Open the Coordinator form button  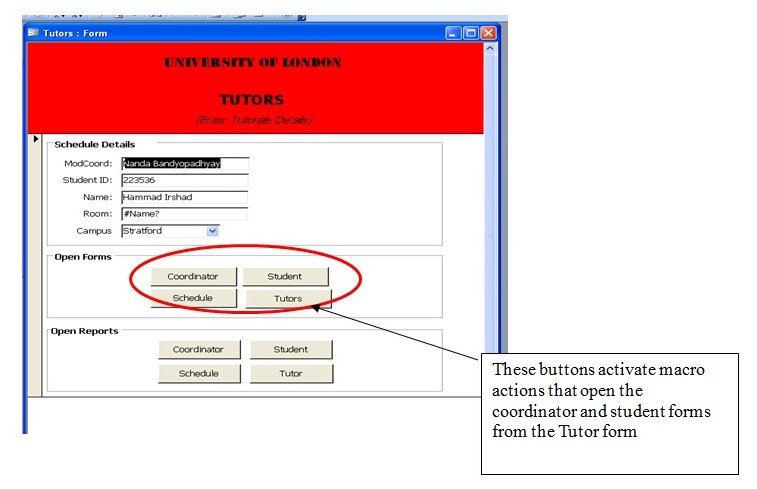click(195, 276)
